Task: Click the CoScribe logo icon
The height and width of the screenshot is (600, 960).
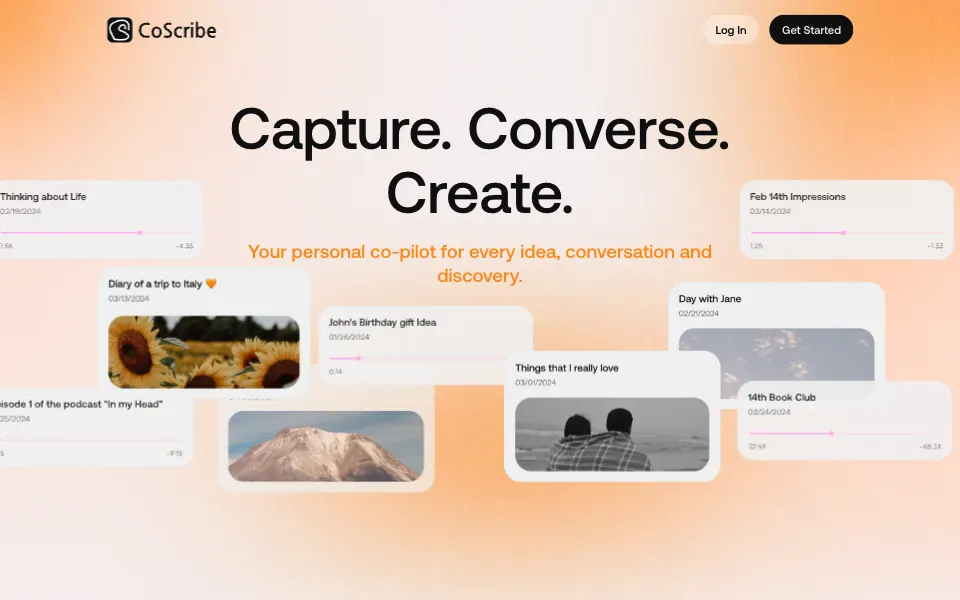Action: click(x=119, y=30)
